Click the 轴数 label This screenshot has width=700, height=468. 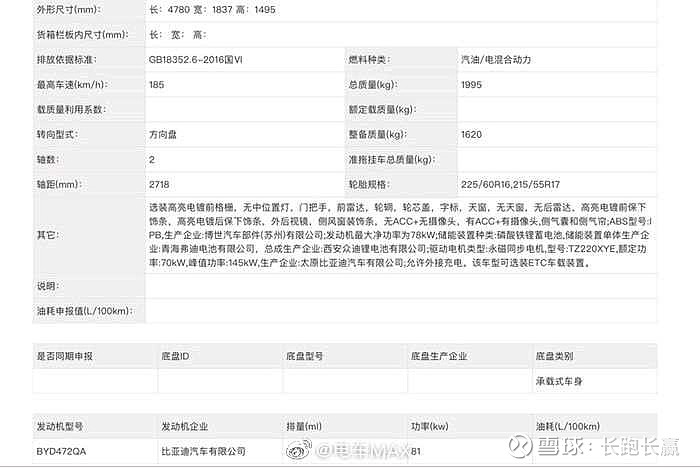(48, 159)
